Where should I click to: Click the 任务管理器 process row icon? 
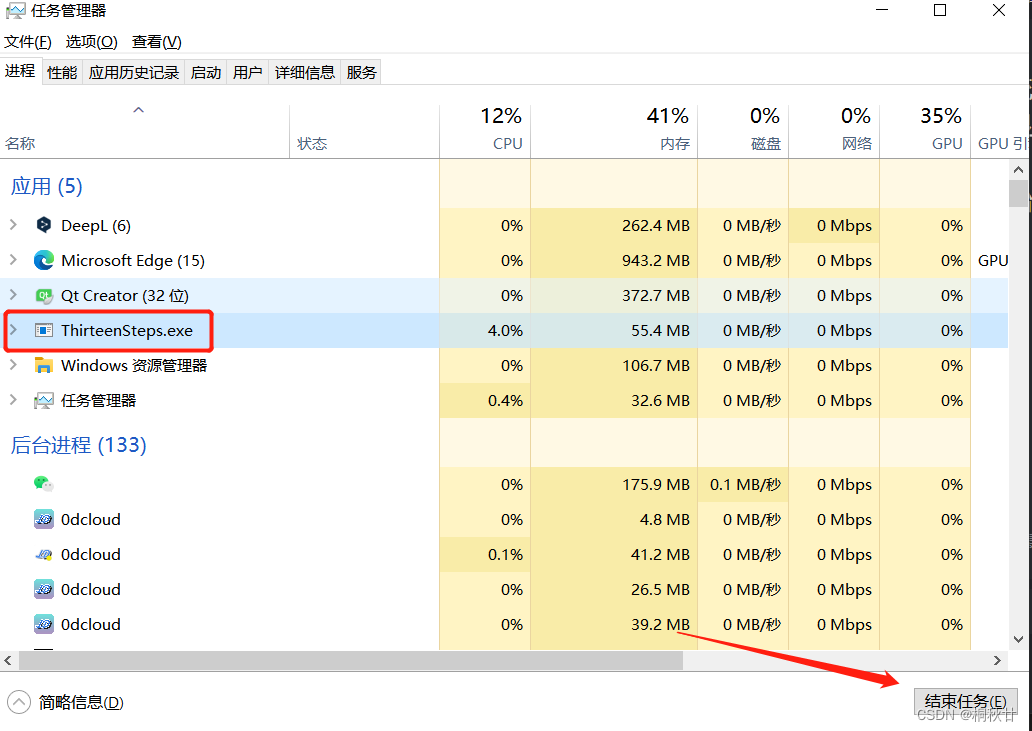43,400
